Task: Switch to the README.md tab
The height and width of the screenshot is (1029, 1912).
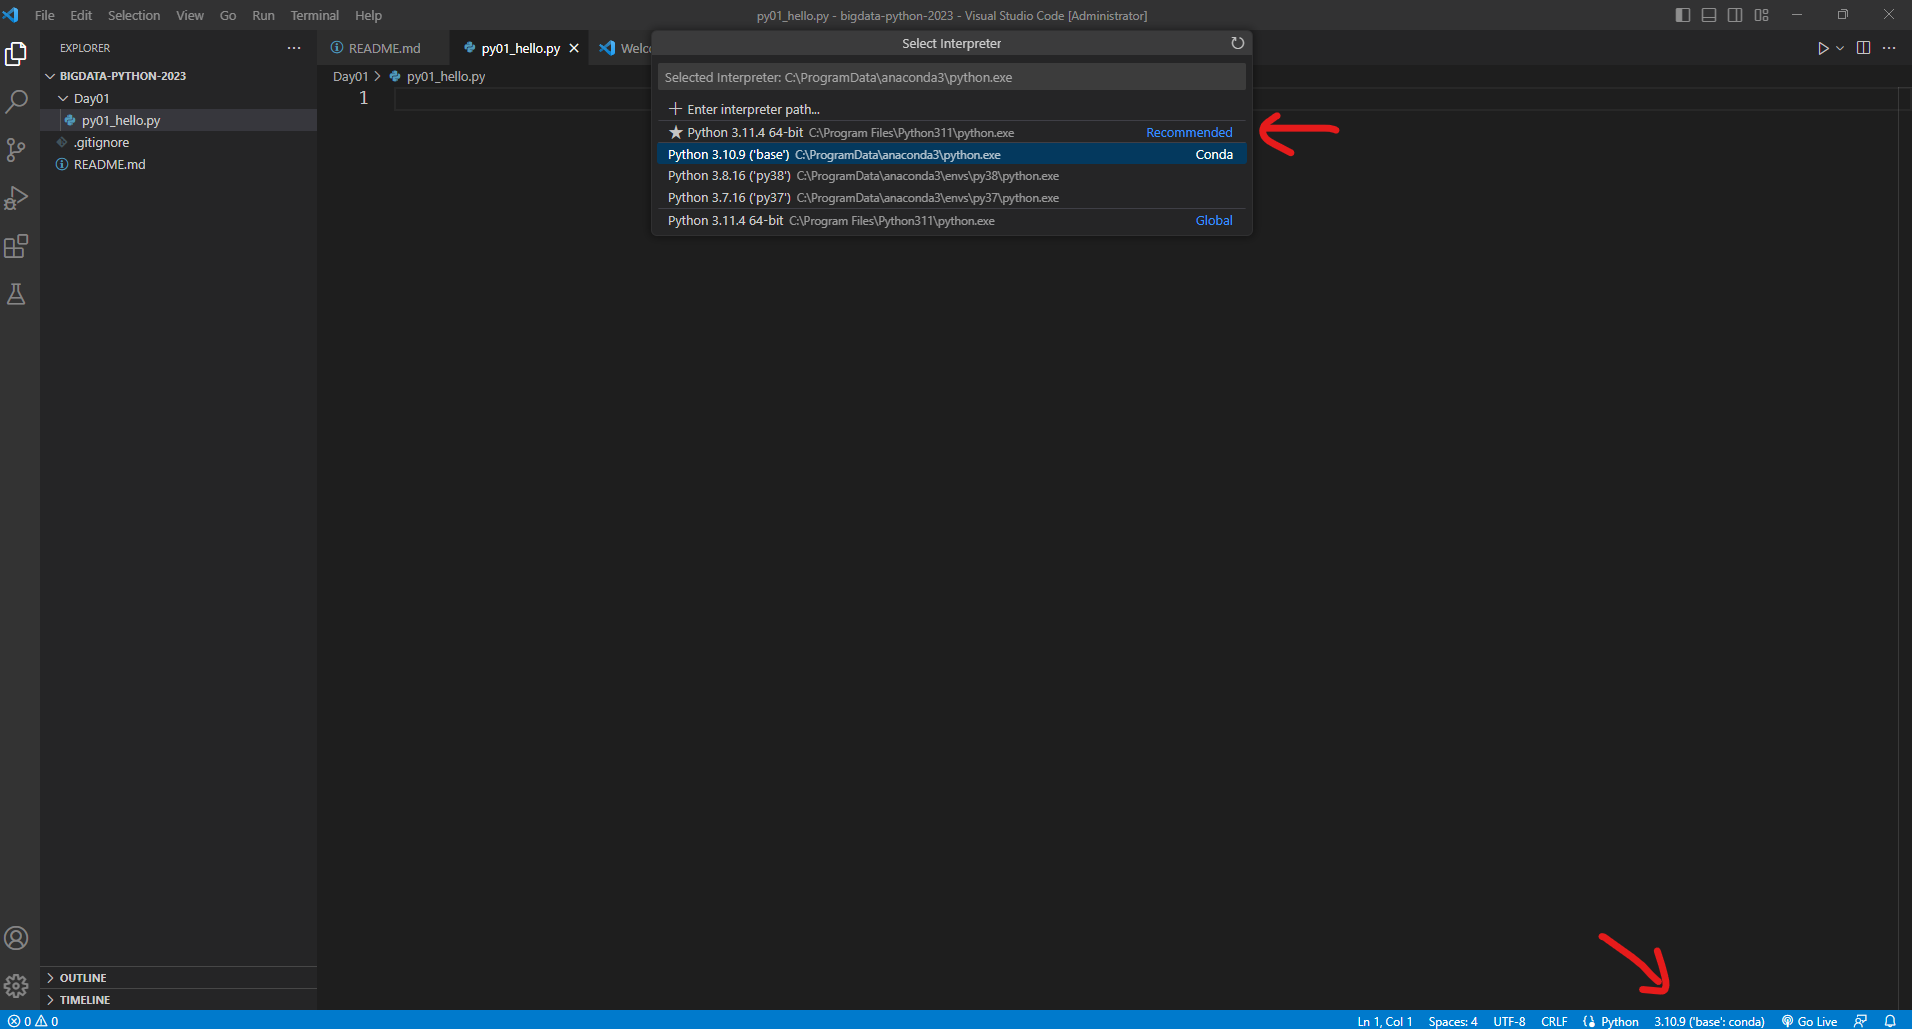Action: point(384,48)
